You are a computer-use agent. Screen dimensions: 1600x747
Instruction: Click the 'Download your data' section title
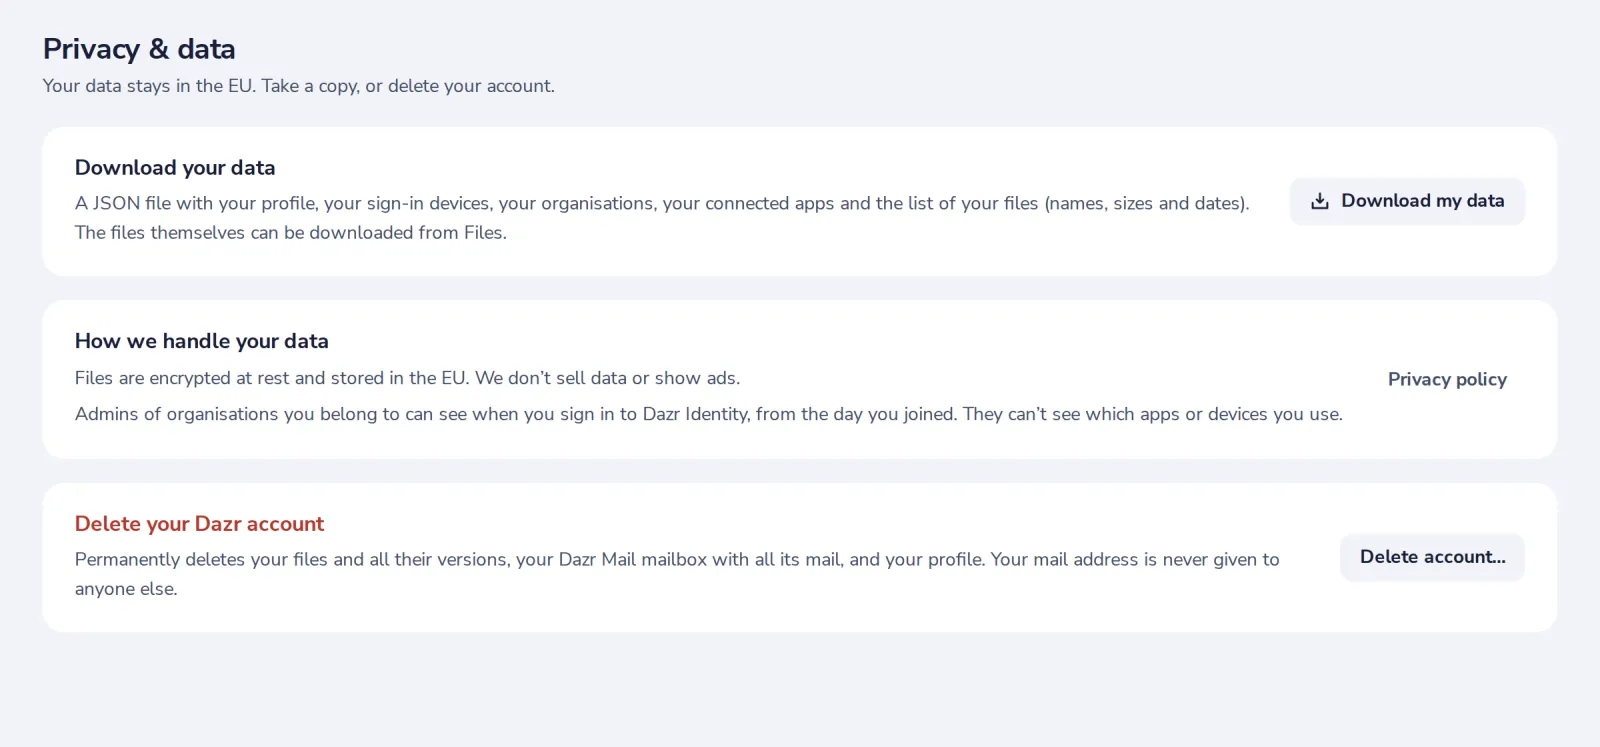pos(175,168)
